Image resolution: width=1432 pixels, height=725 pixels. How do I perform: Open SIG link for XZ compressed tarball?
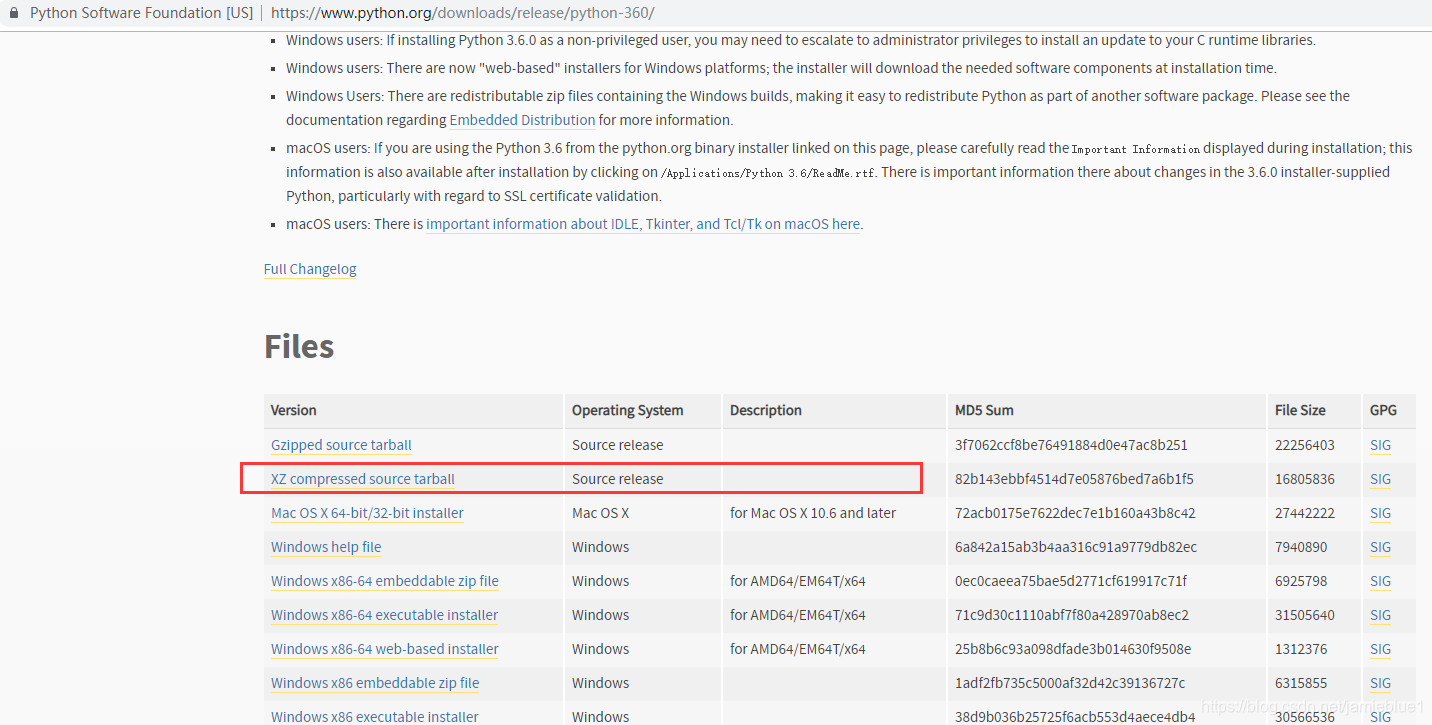(x=1380, y=479)
